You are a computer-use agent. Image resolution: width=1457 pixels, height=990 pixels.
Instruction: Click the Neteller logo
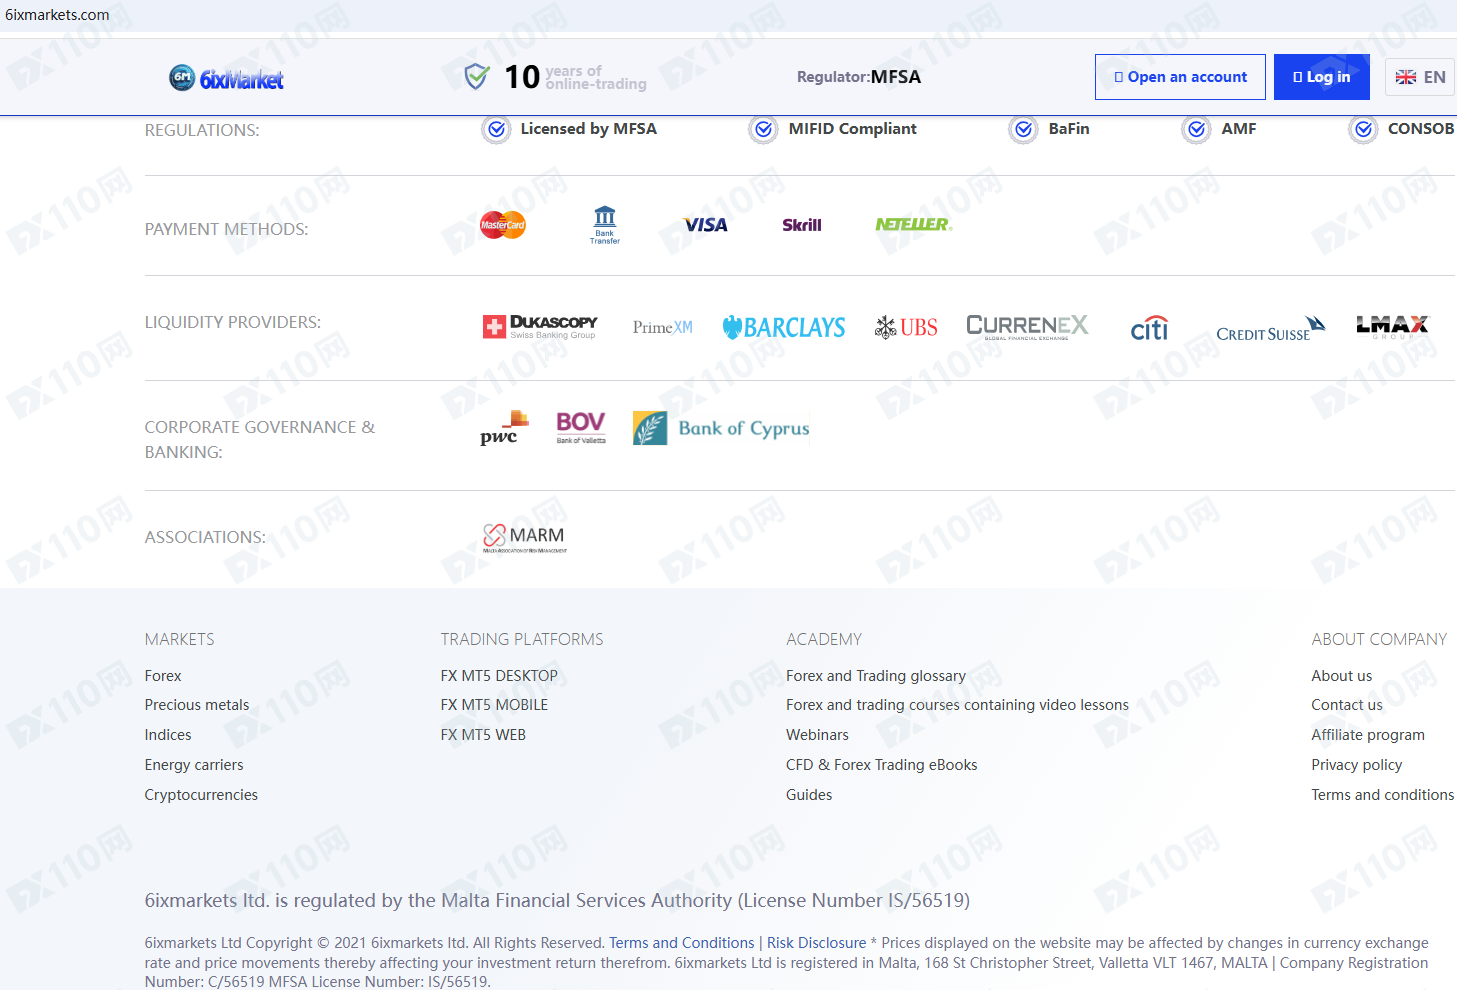pyautogui.click(x=913, y=225)
